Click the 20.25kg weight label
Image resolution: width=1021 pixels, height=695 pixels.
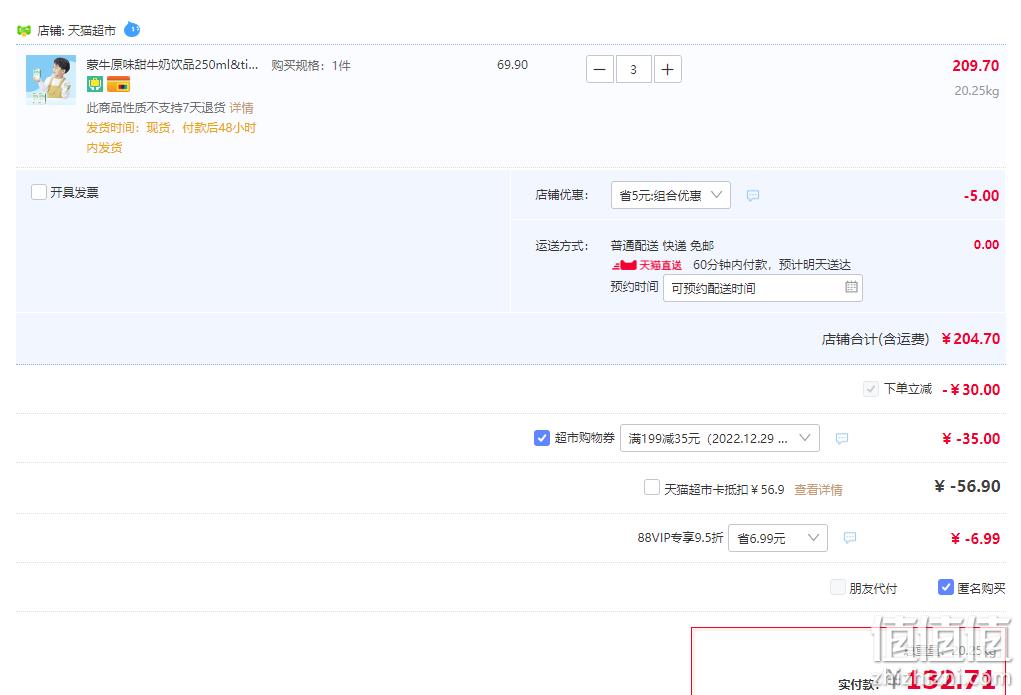pyautogui.click(x=977, y=91)
